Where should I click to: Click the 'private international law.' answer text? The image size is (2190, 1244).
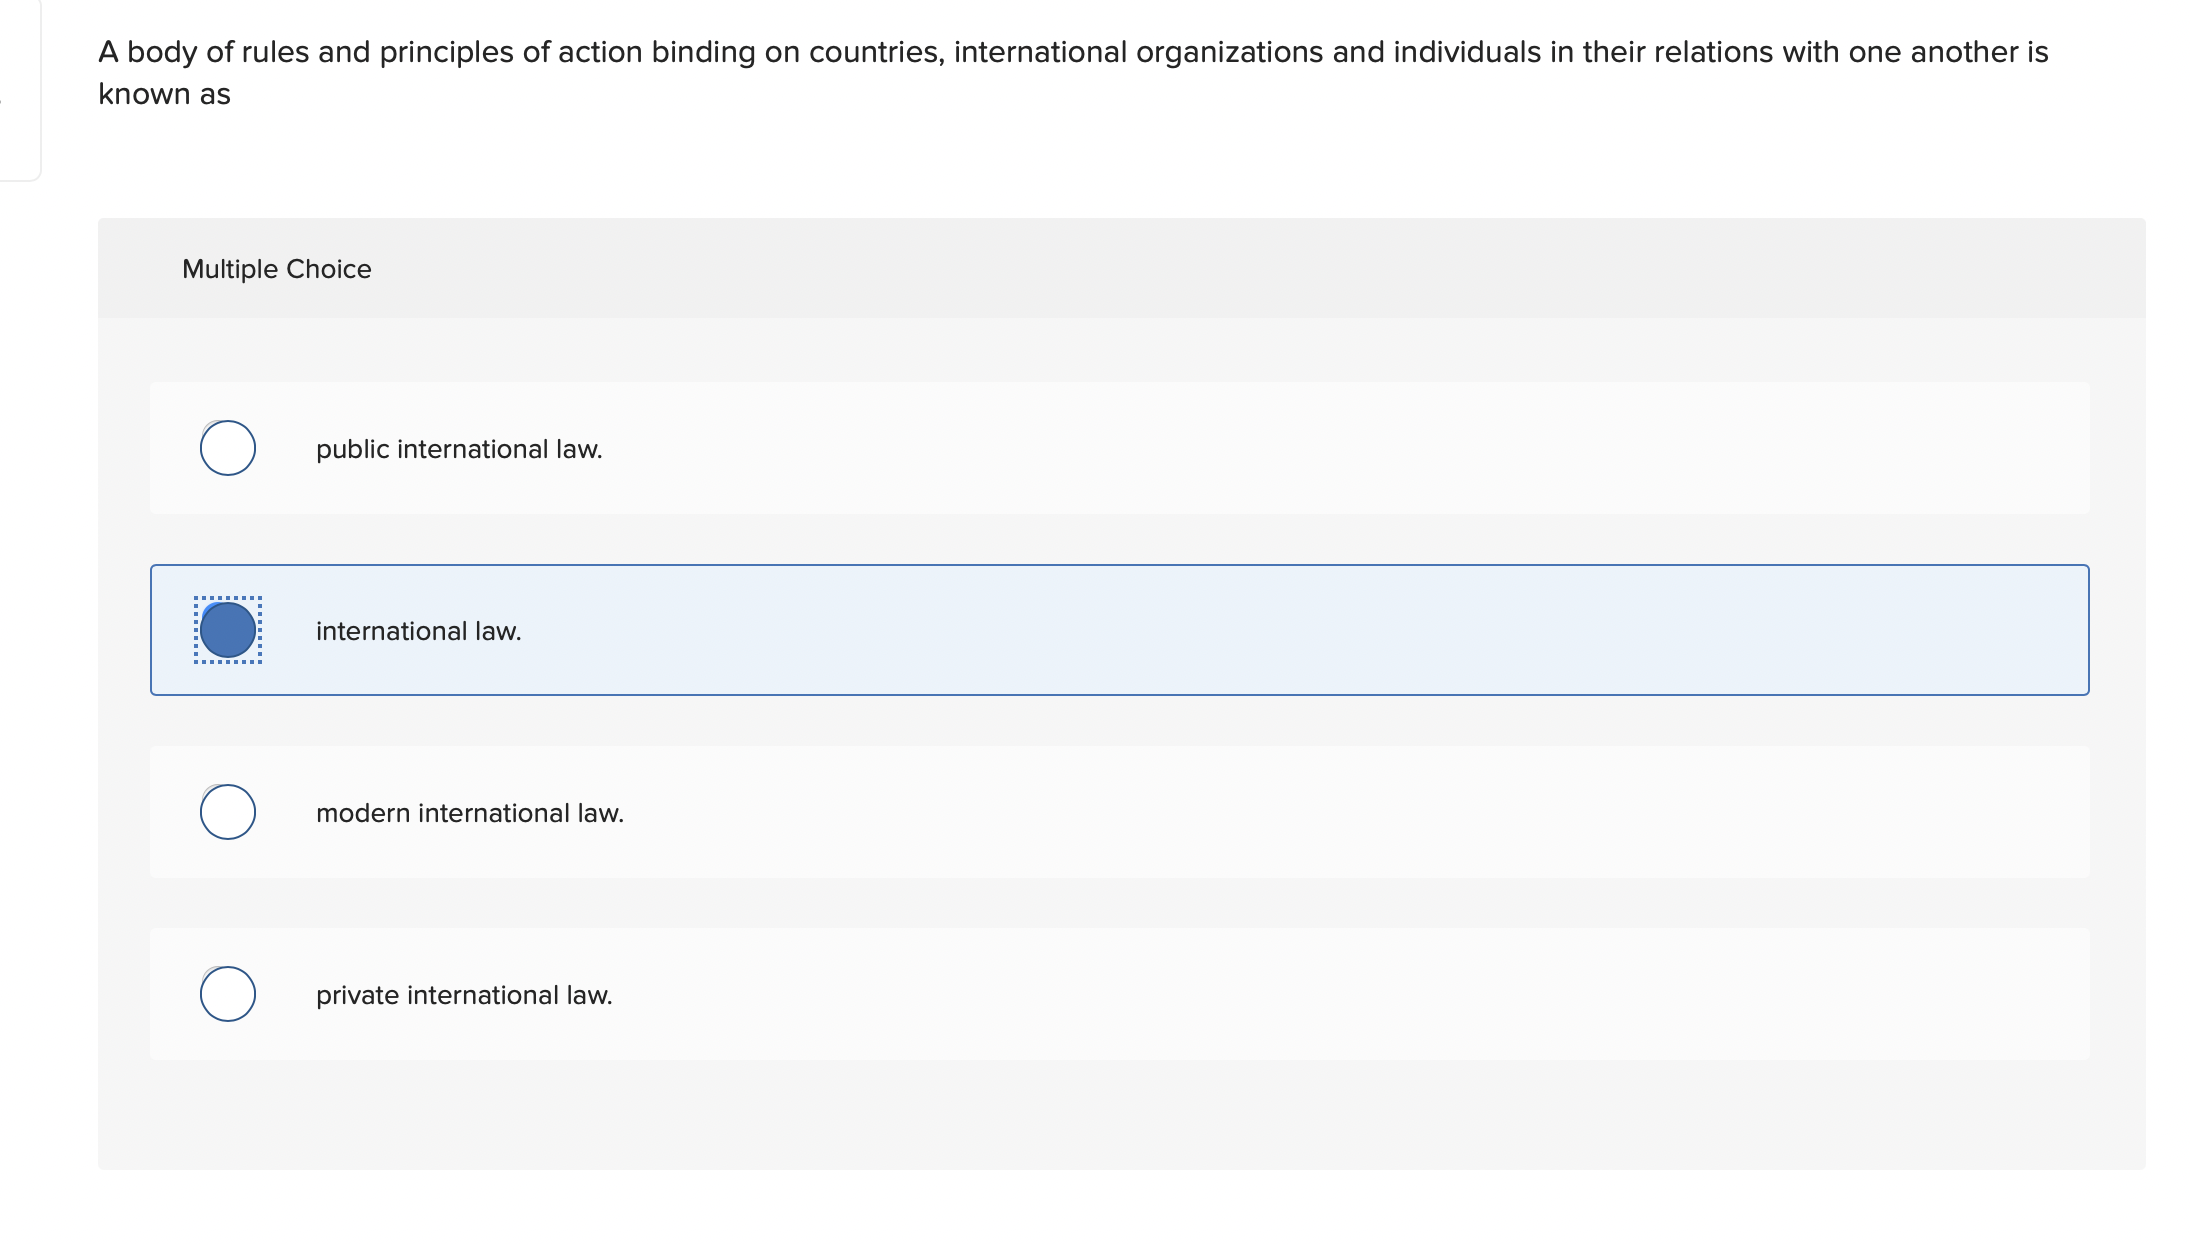coord(464,996)
